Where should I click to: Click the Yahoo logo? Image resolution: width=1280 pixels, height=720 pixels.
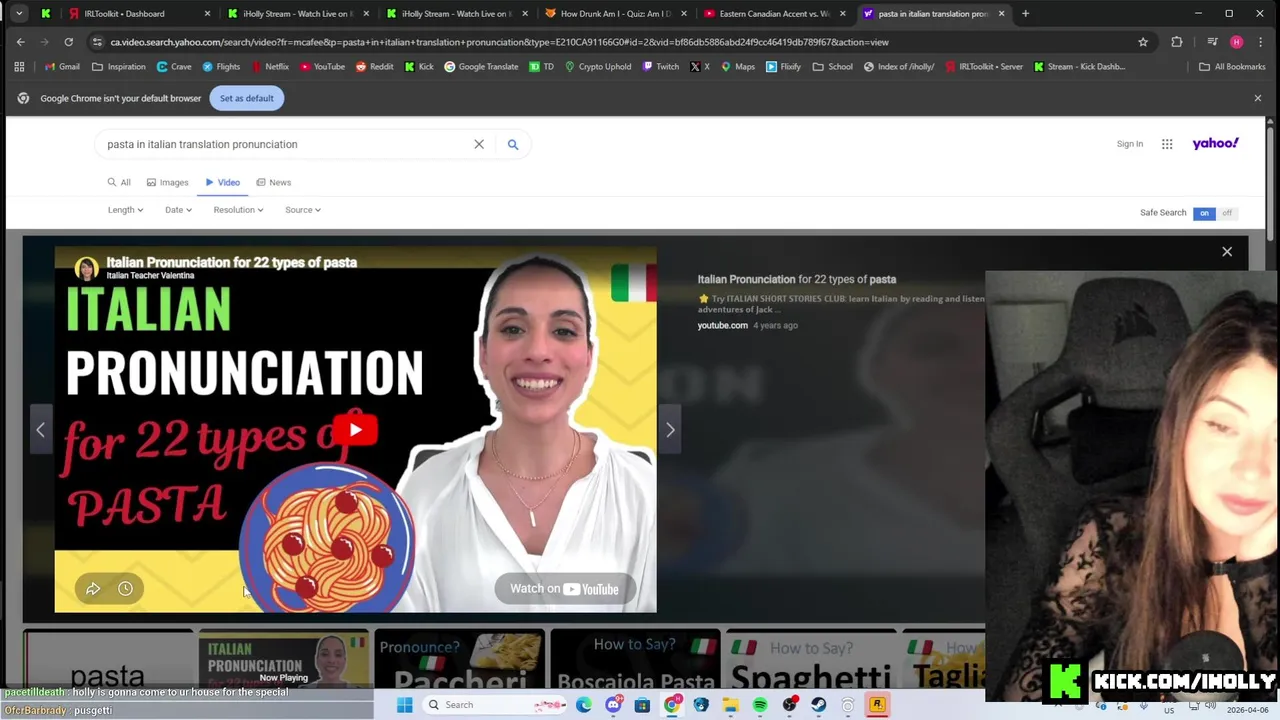(1215, 143)
